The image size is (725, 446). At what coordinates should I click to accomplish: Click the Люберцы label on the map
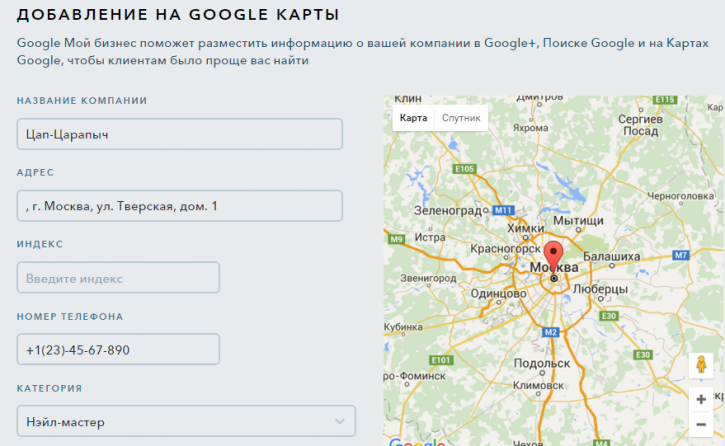tap(600, 289)
